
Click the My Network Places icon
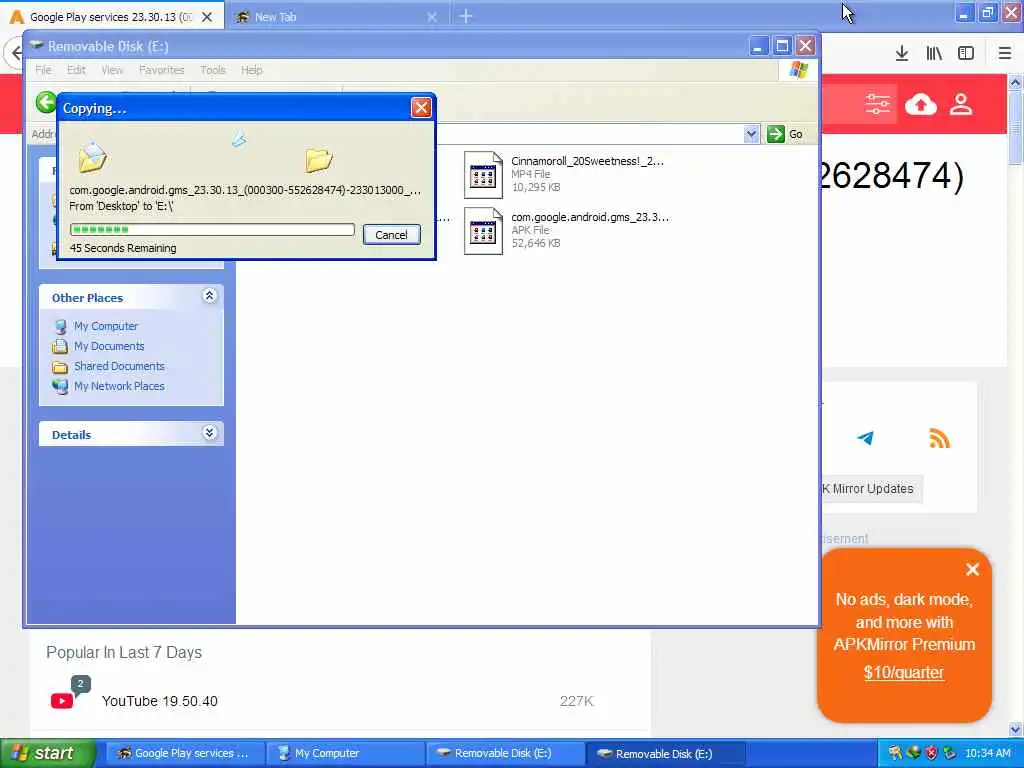[60, 387]
